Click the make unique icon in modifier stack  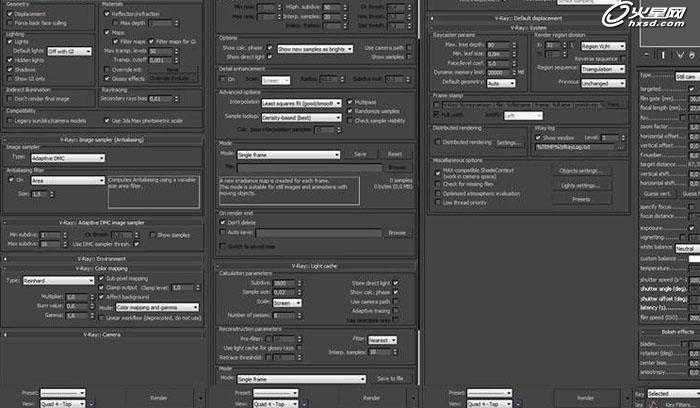[x=680, y=55]
